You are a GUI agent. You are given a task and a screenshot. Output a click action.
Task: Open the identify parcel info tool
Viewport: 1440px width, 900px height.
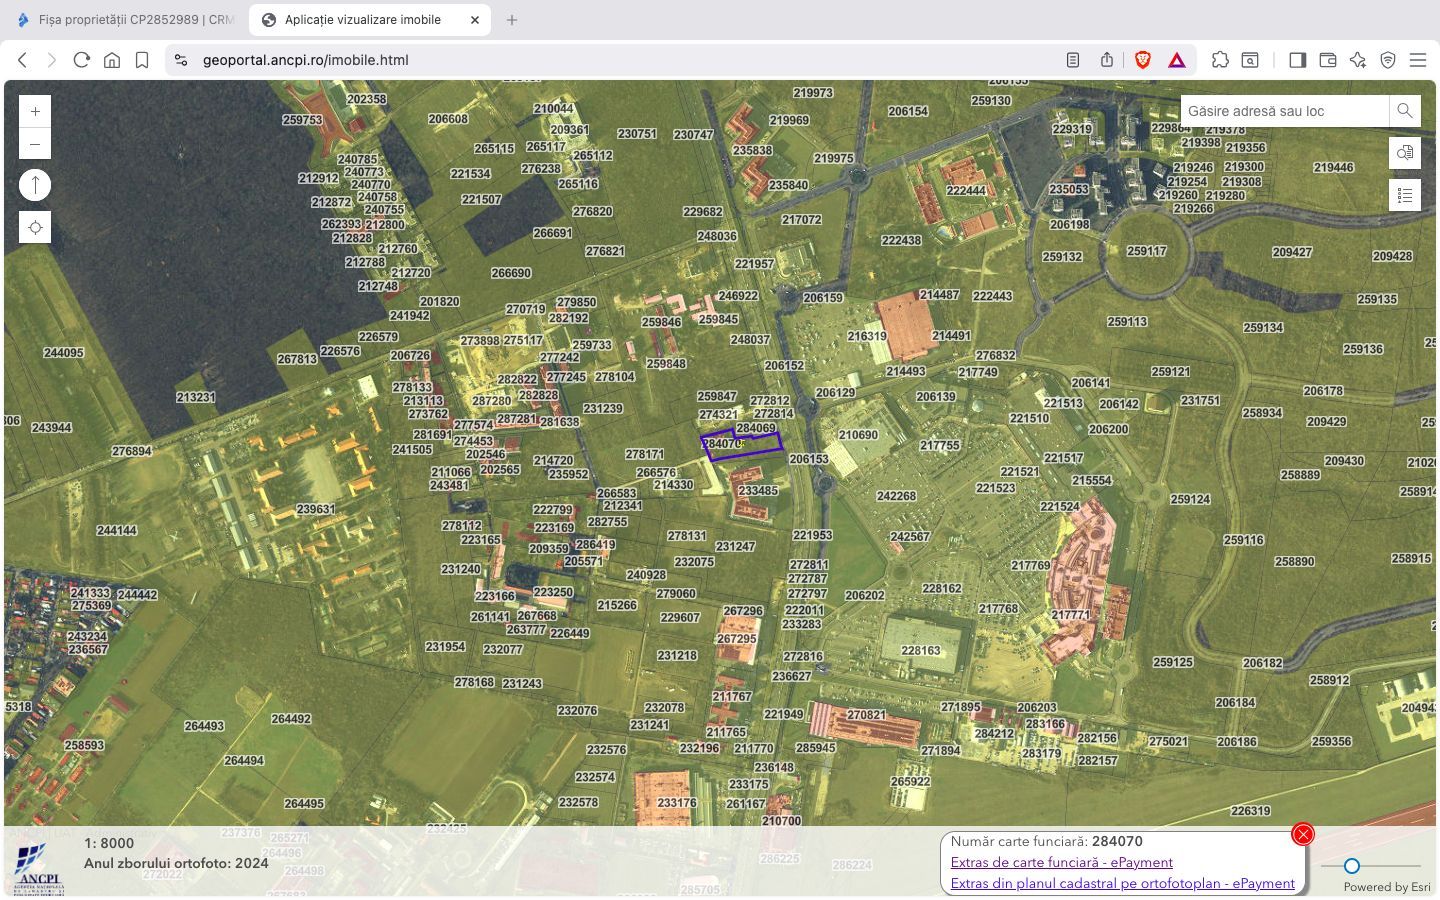1405,153
